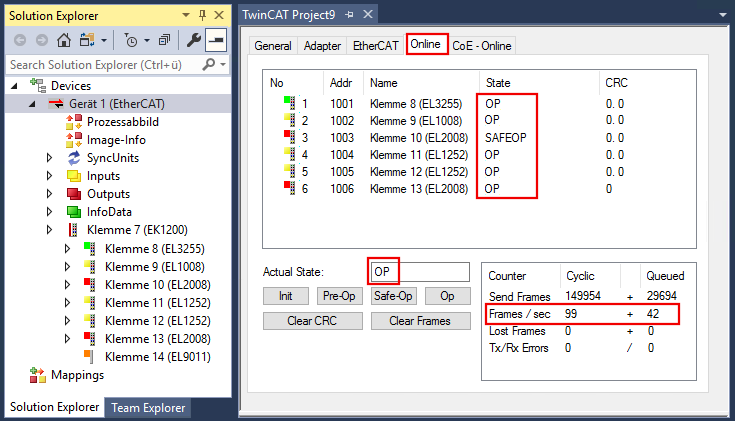Click the Klemme 7 (EK1200) coupler icon
The image size is (736, 422).
tap(73, 230)
